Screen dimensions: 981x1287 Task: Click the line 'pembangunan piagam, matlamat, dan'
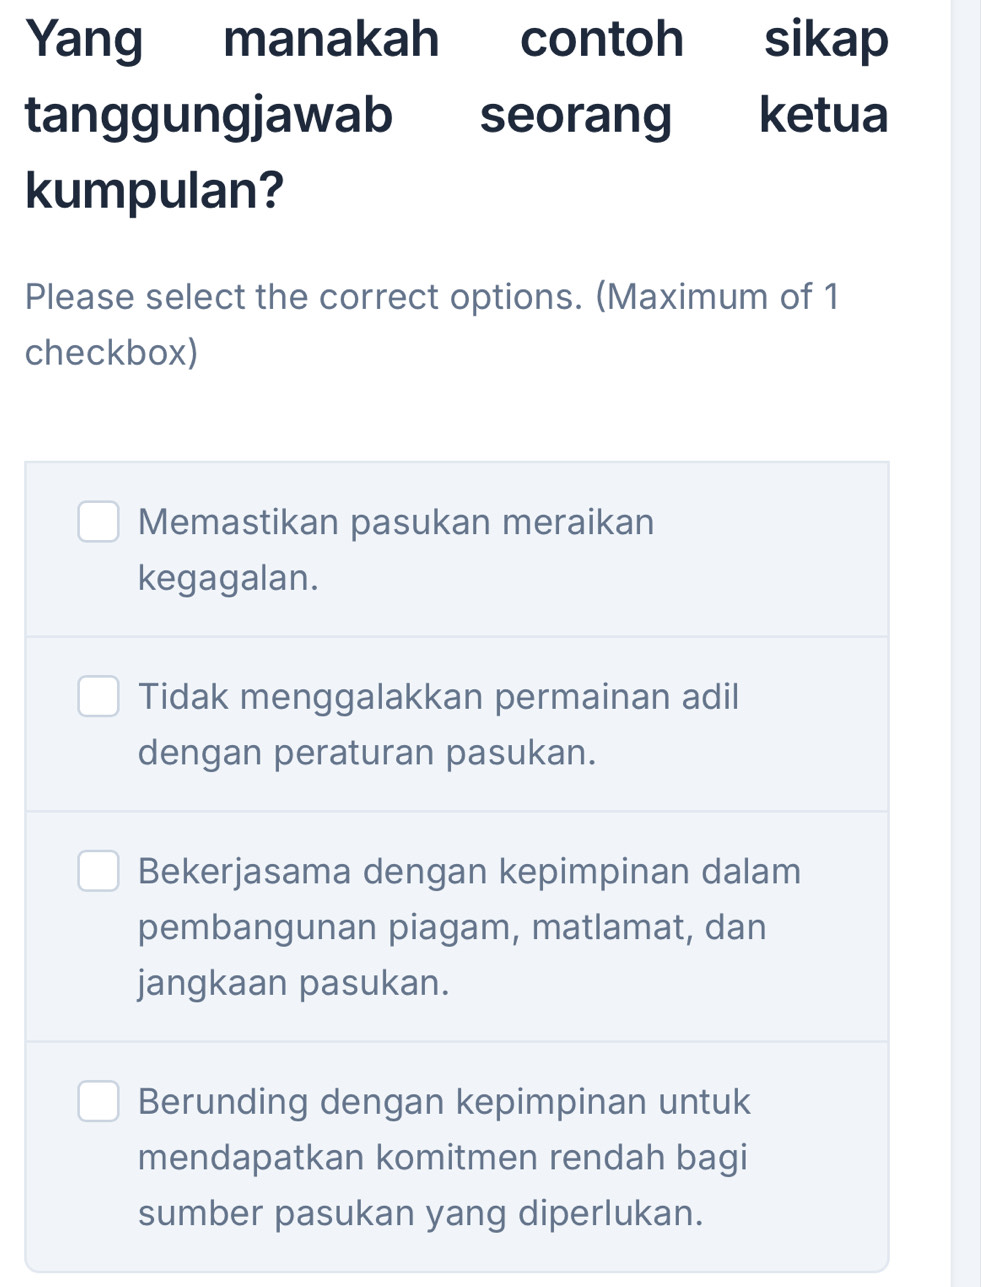coord(452,927)
